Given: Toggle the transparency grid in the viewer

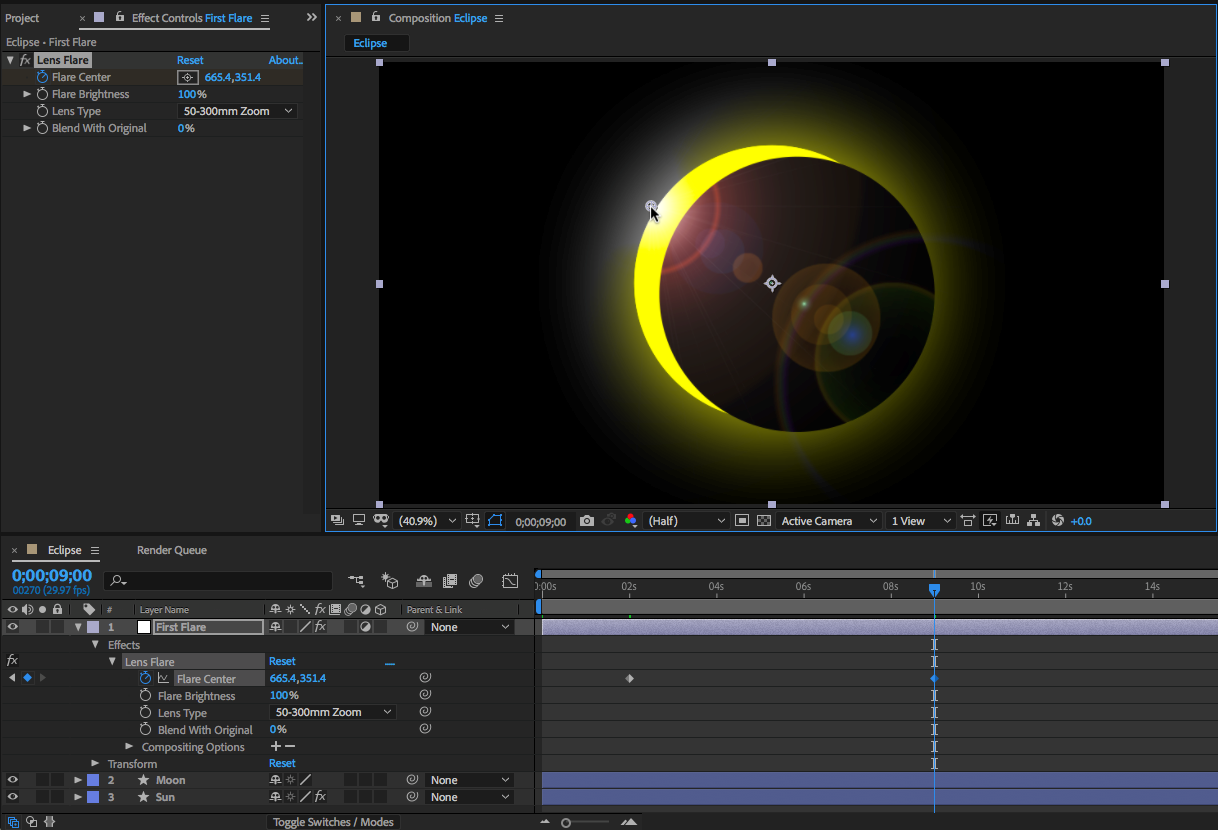Looking at the screenshot, I should [x=764, y=521].
